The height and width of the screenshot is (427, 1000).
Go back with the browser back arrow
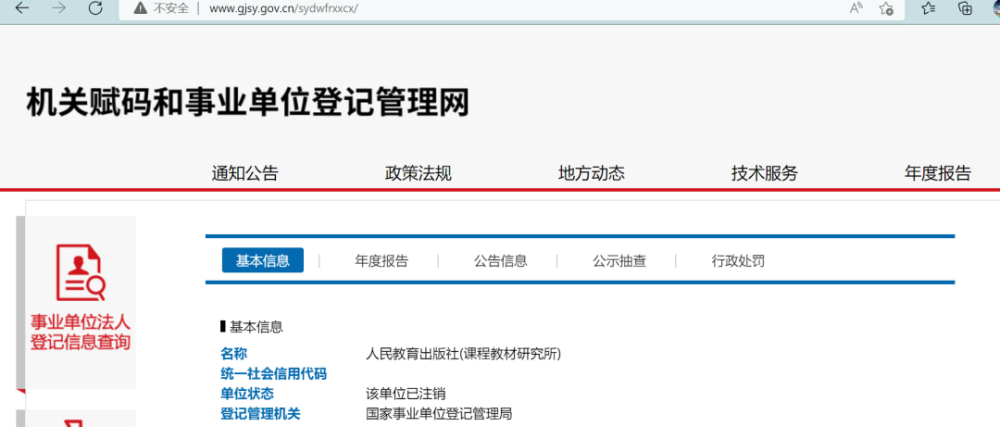point(22,8)
